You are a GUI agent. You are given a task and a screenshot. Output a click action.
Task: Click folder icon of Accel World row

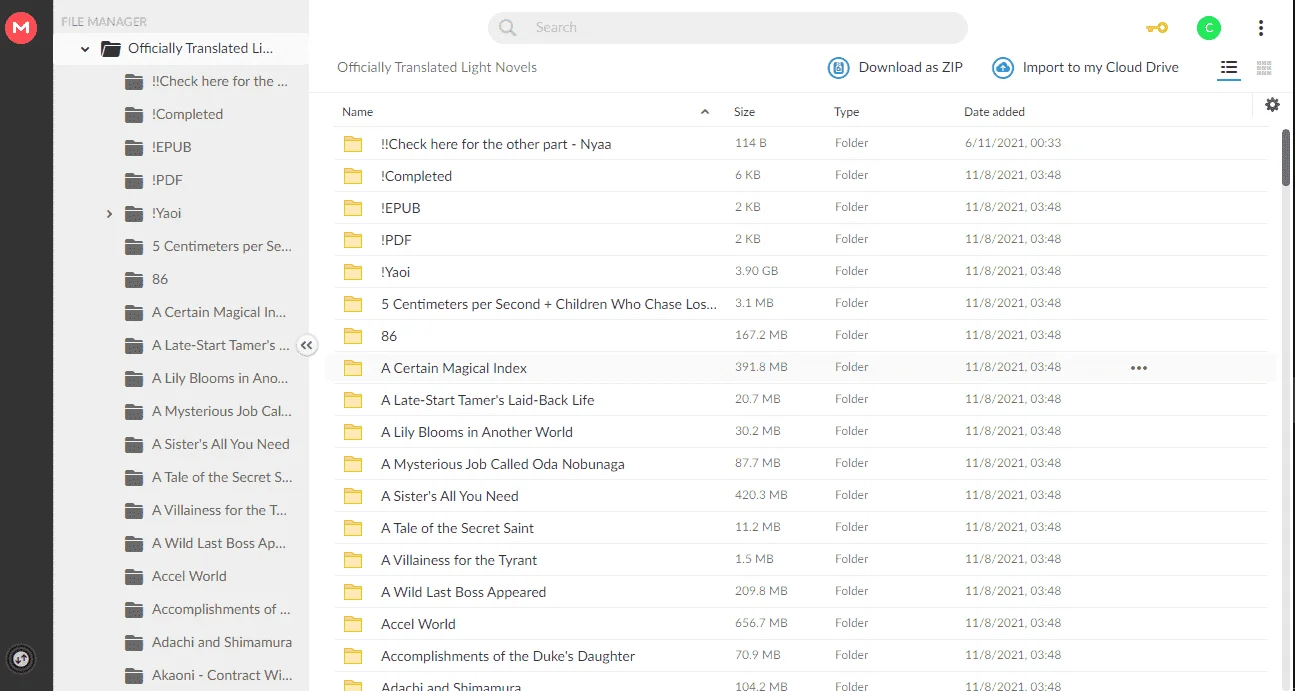[x=352, y=624]
